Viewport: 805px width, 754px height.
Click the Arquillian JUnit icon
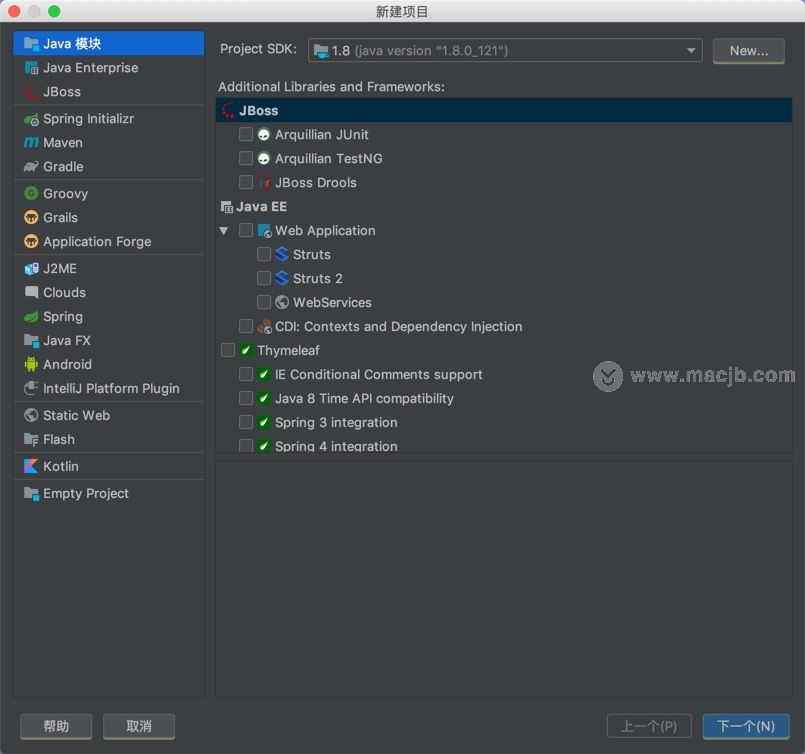click(x=264, y=135)
